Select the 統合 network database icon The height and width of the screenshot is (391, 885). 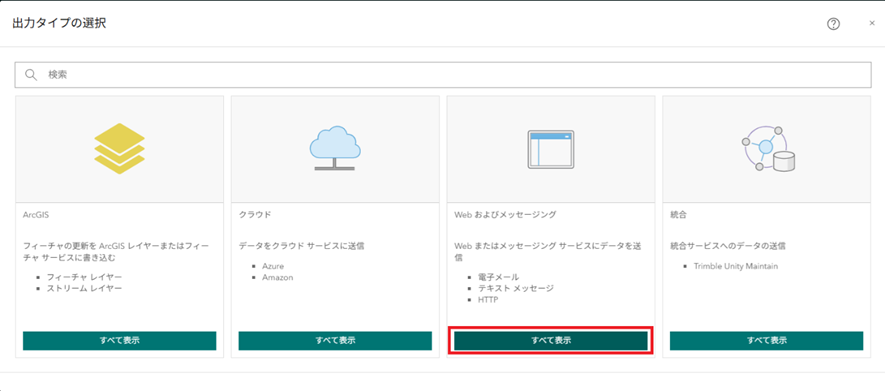pos(768,149)
